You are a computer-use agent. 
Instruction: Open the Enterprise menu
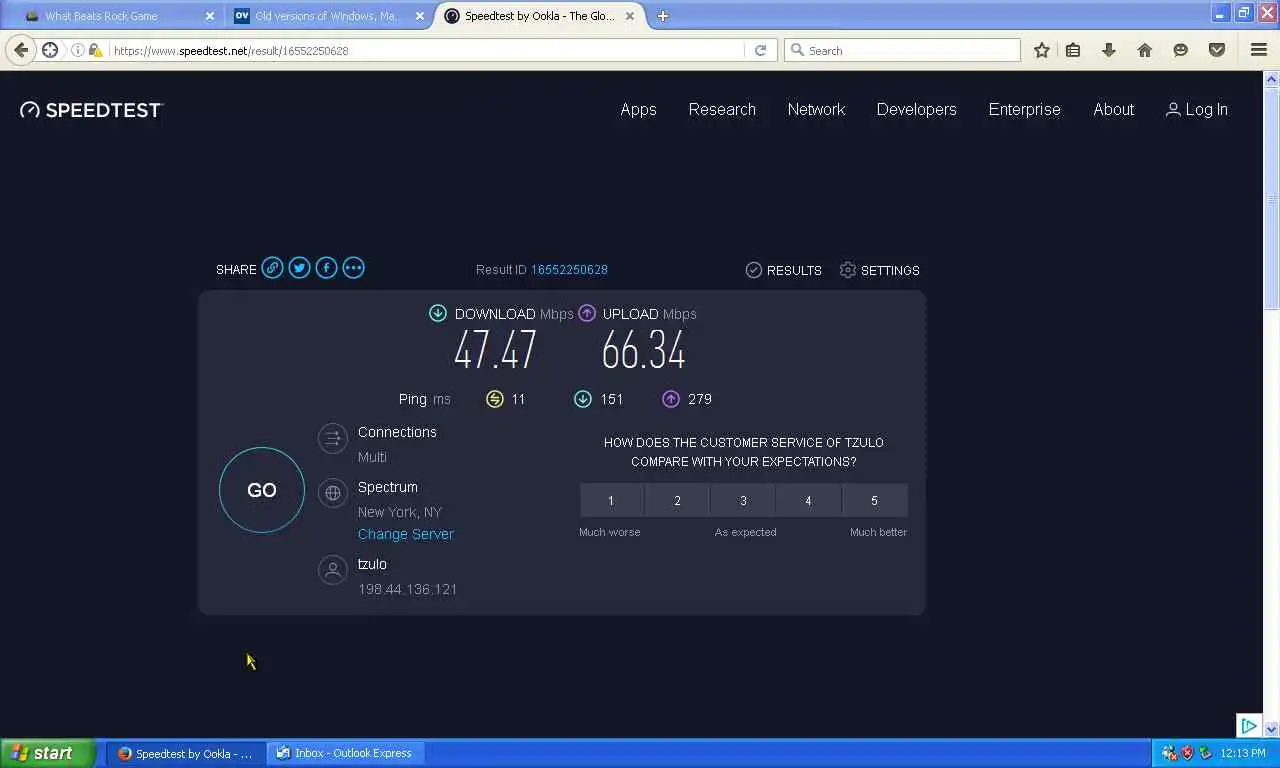click(1024, 110)
